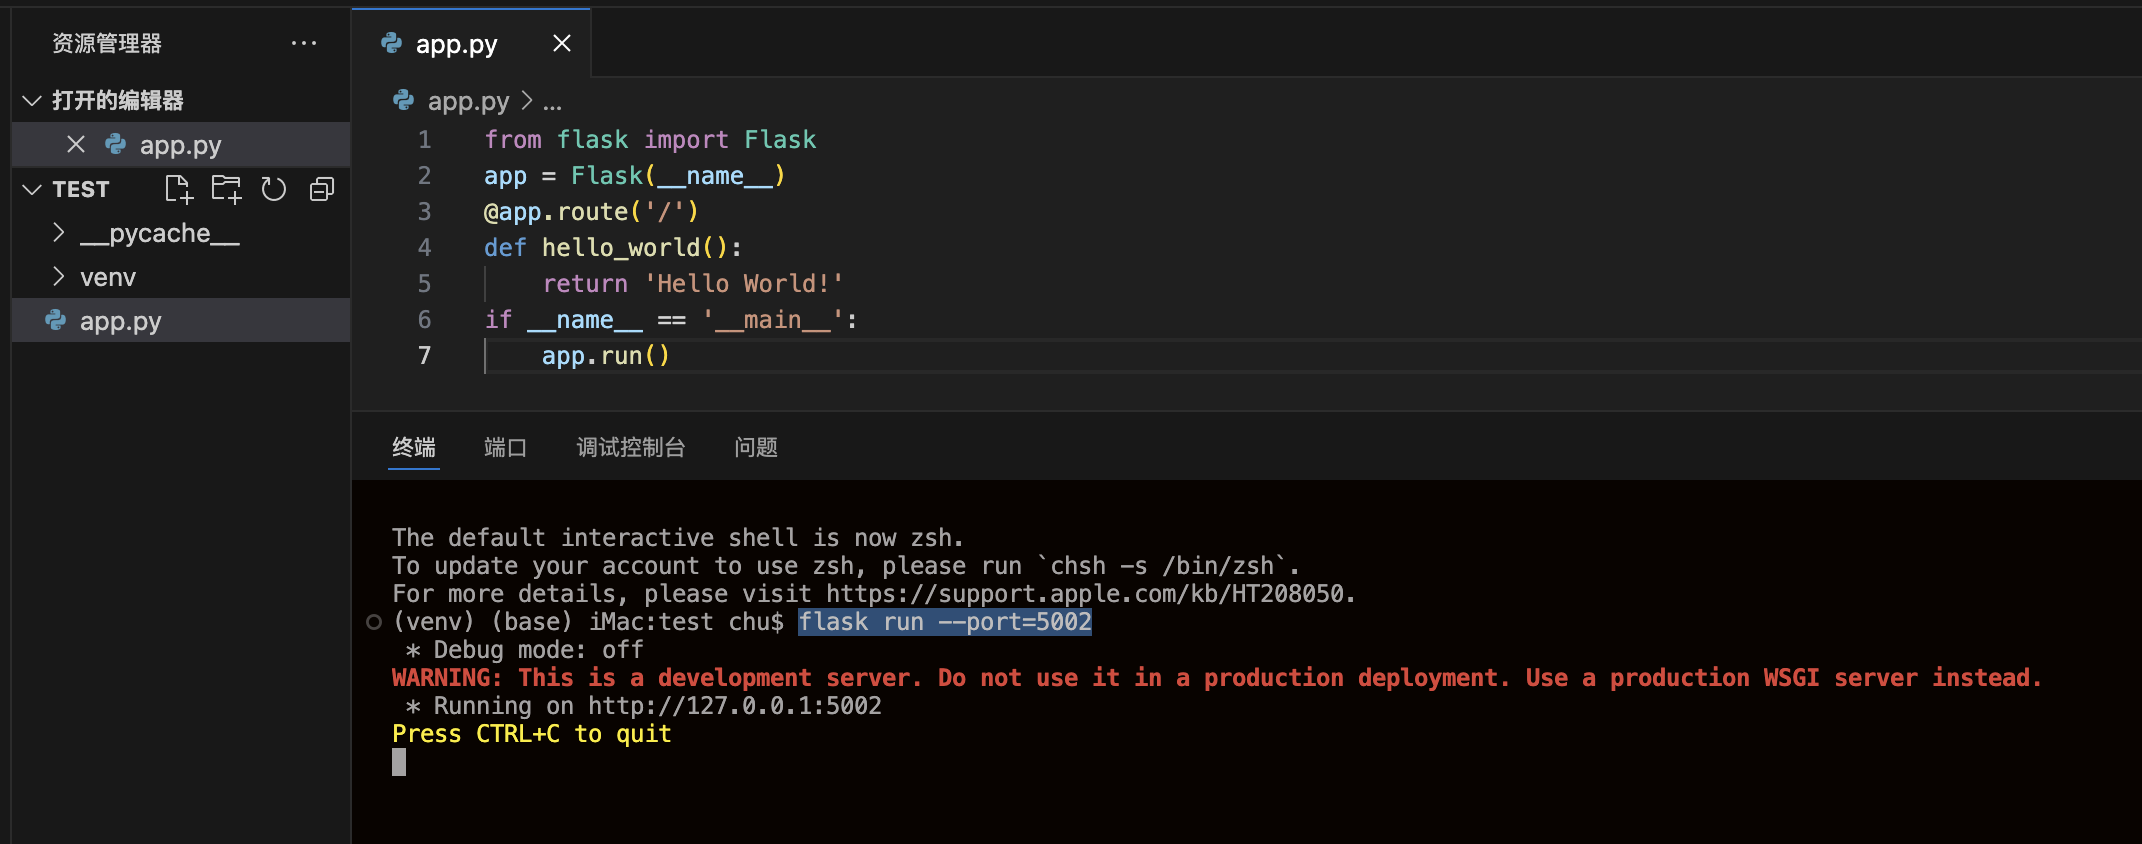Image resolution: width=2142 pixels, height=844 pixels.
Task: Switch to the 问题 problems tab
Action: (x=756, y=447)
